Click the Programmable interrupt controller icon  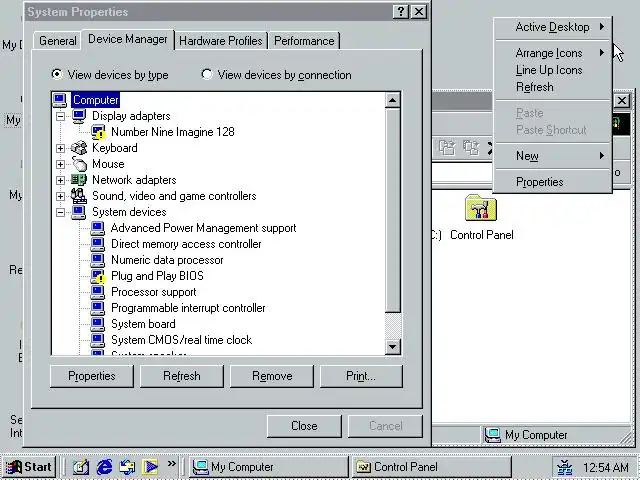[x=98, y=308]
